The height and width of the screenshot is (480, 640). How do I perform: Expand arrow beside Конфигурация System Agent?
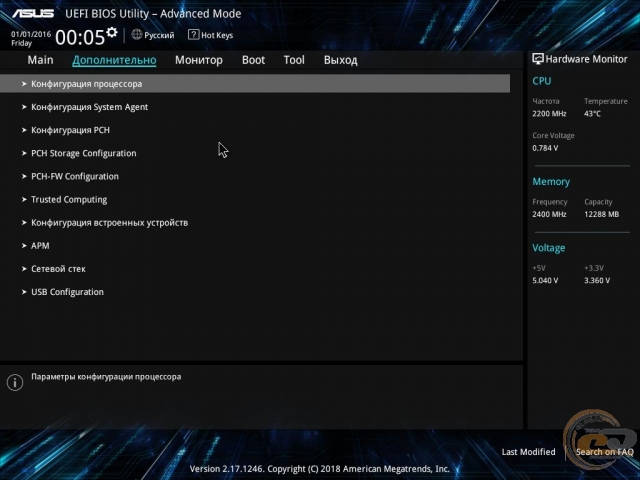pyautogui.click(x=24, y=107)
